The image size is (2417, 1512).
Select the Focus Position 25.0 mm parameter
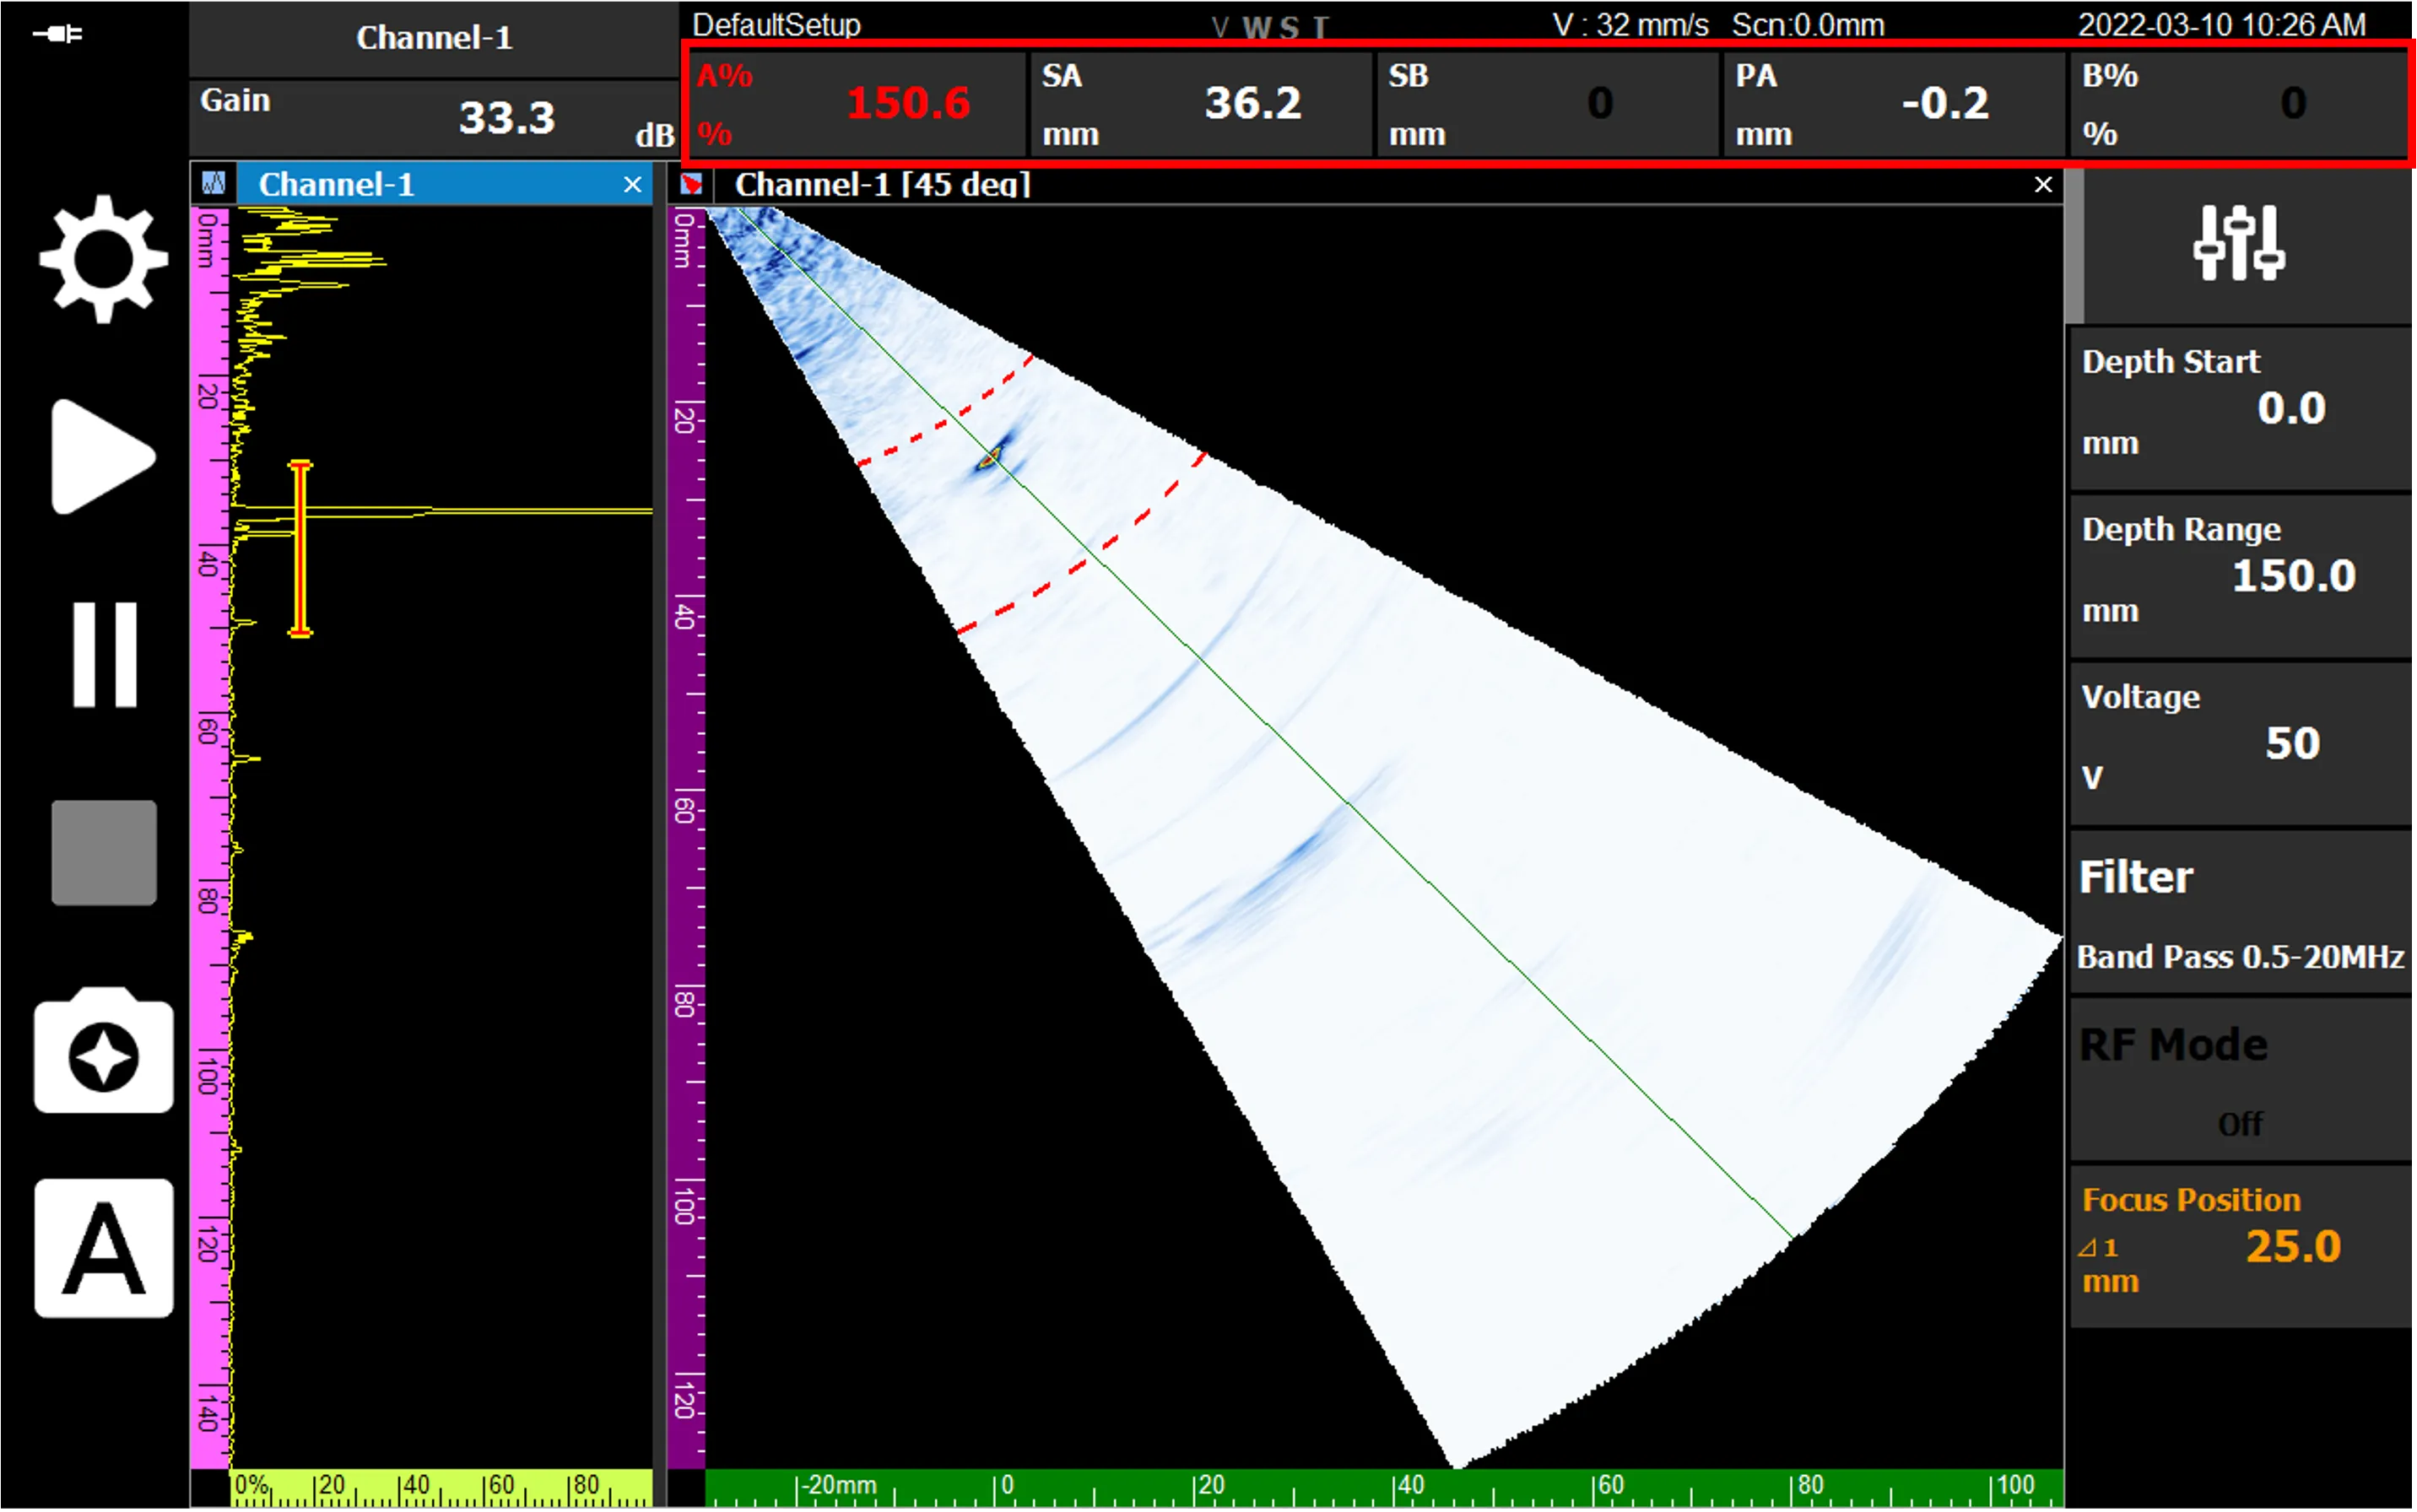point(2240,1246)
